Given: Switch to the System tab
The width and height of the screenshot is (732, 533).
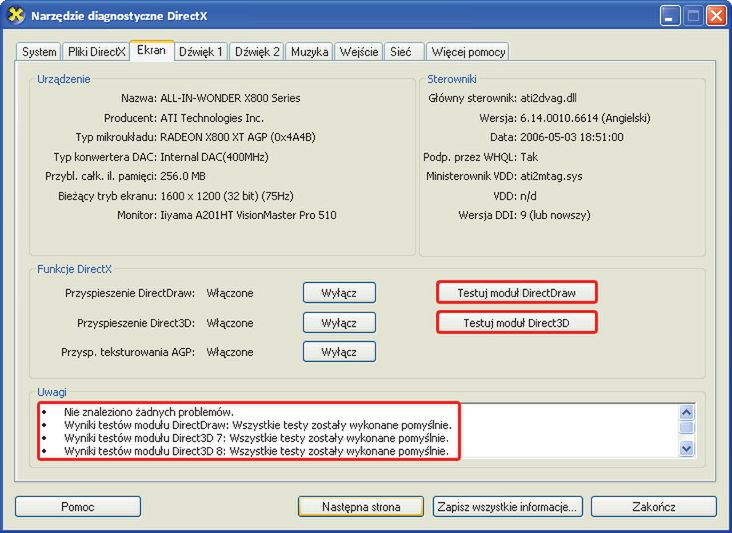Looking at the screenshot, I should (39, 52).
